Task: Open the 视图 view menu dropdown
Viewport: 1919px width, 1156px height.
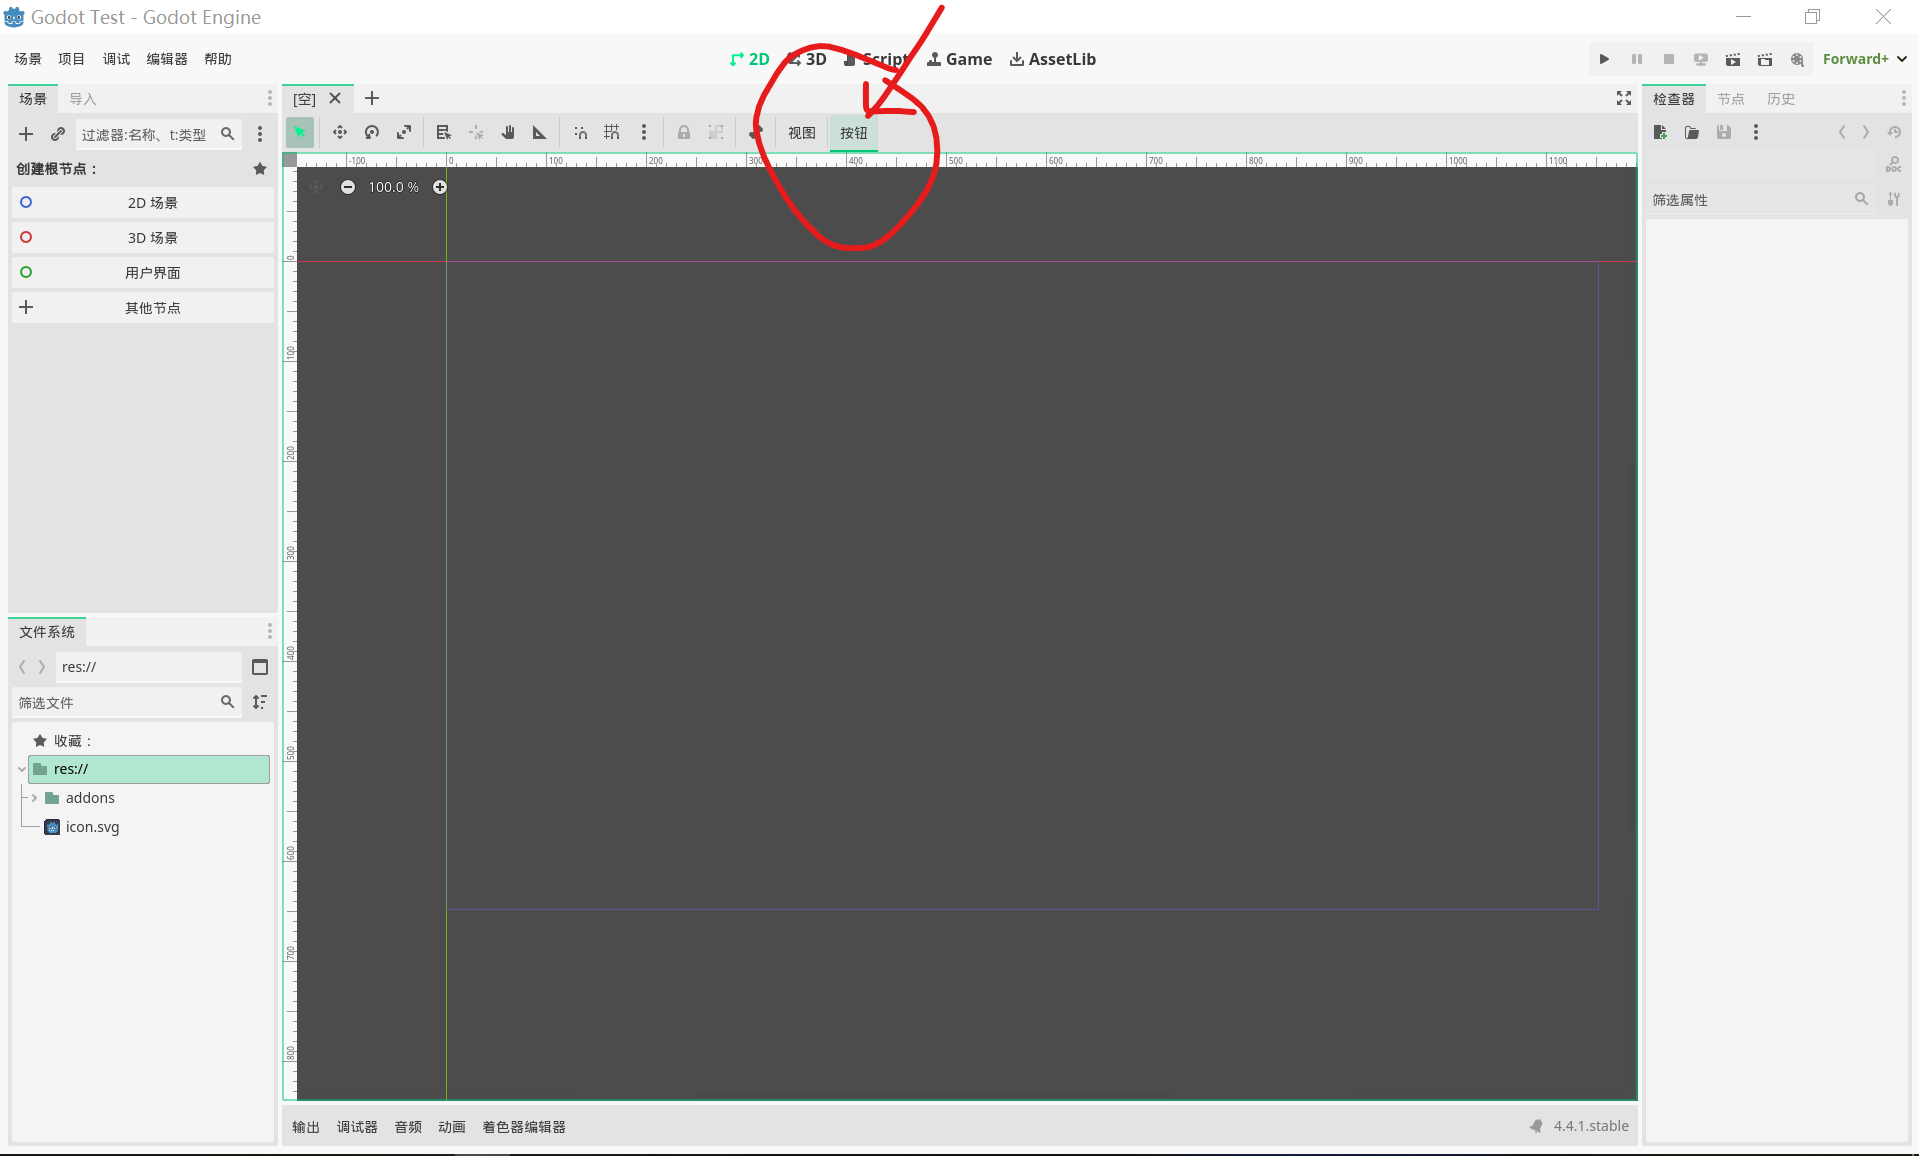Action: (x=801, y=133)
